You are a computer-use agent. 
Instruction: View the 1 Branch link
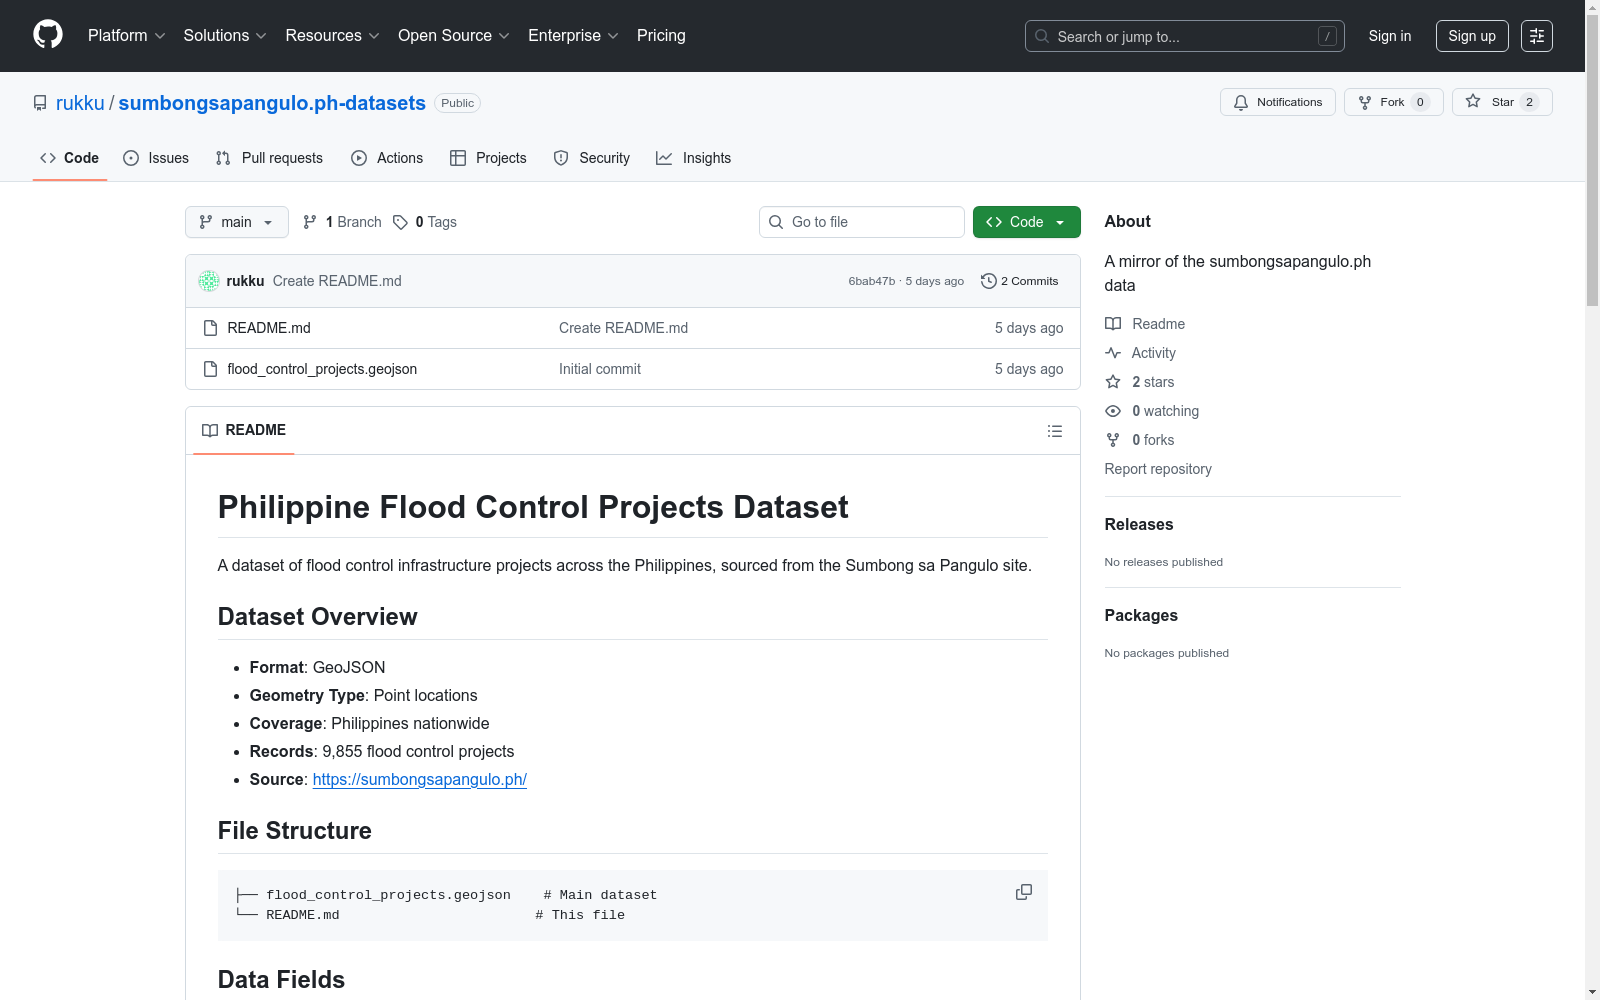pyautogui.click(x=342, y=222)
